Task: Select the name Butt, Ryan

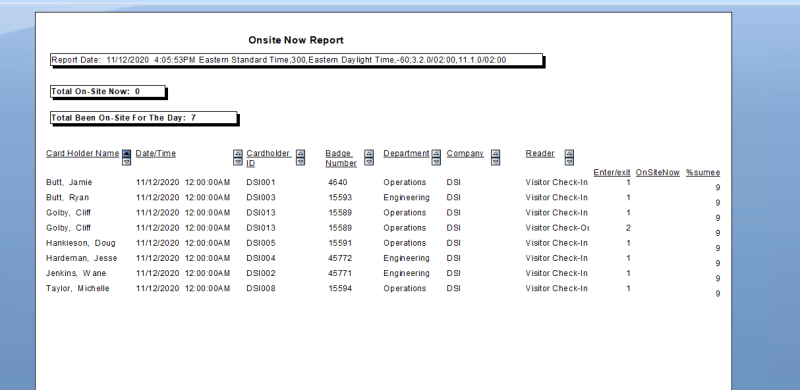Action: point(67,198)
